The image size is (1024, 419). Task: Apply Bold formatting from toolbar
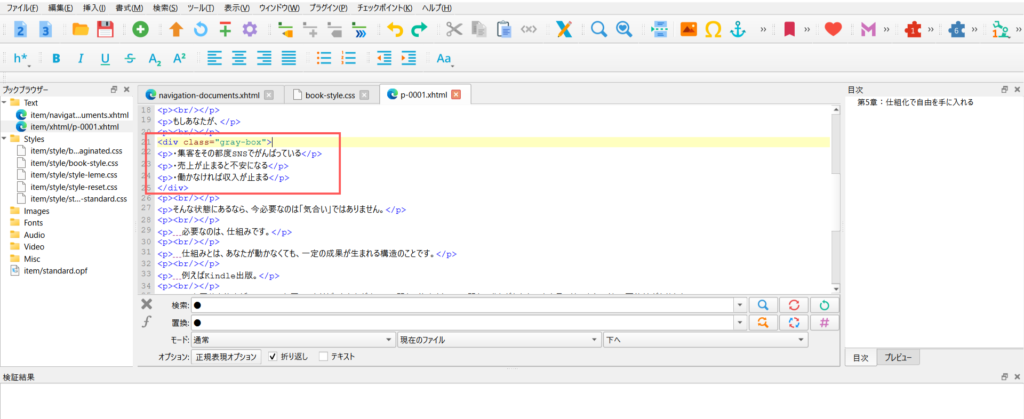pyautogui.click(x=56, y=59)
